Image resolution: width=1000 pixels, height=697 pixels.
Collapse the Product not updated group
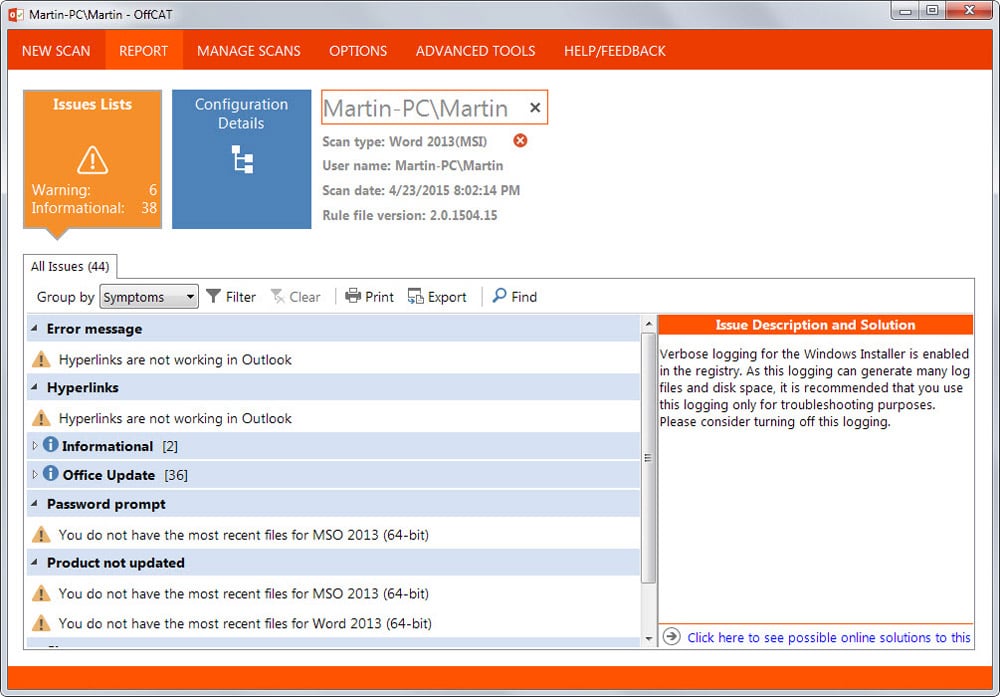point(34,562)
